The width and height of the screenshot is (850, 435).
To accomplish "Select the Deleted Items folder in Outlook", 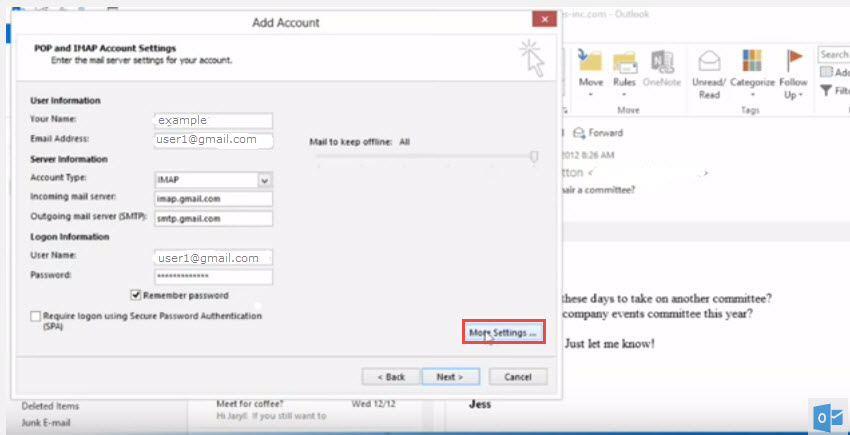I will (50, 406).
